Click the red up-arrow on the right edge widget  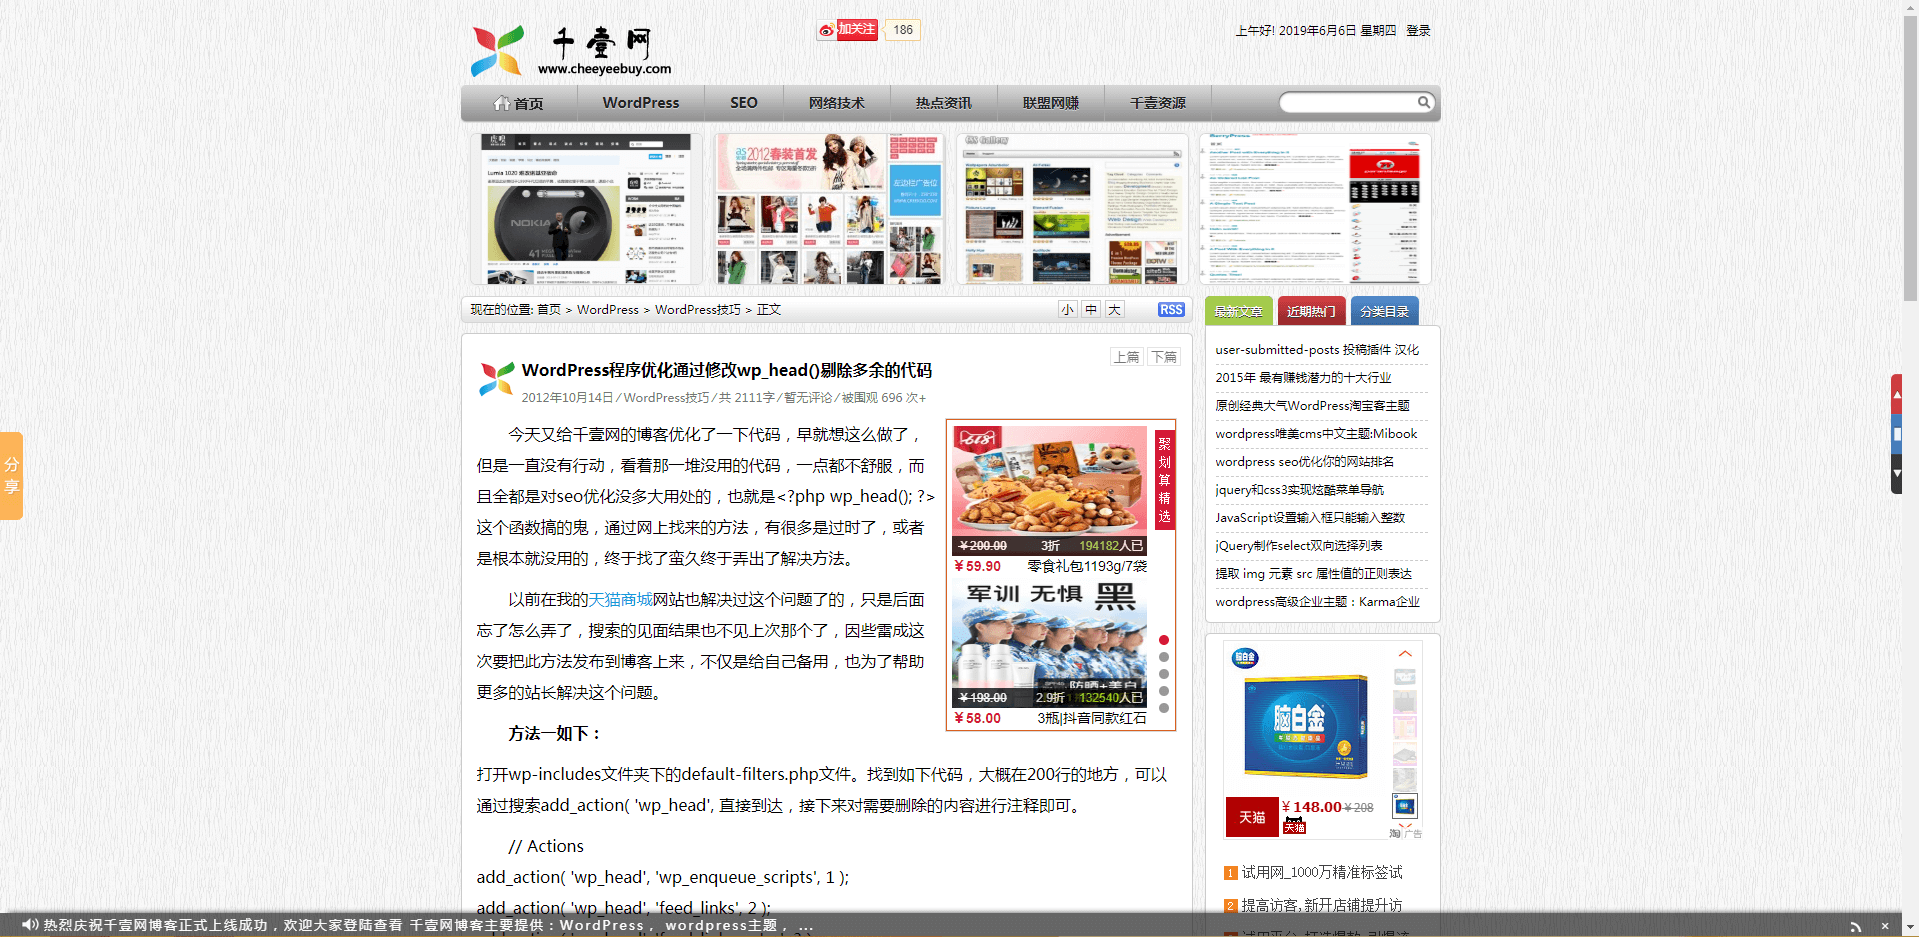coord(1897,392)
